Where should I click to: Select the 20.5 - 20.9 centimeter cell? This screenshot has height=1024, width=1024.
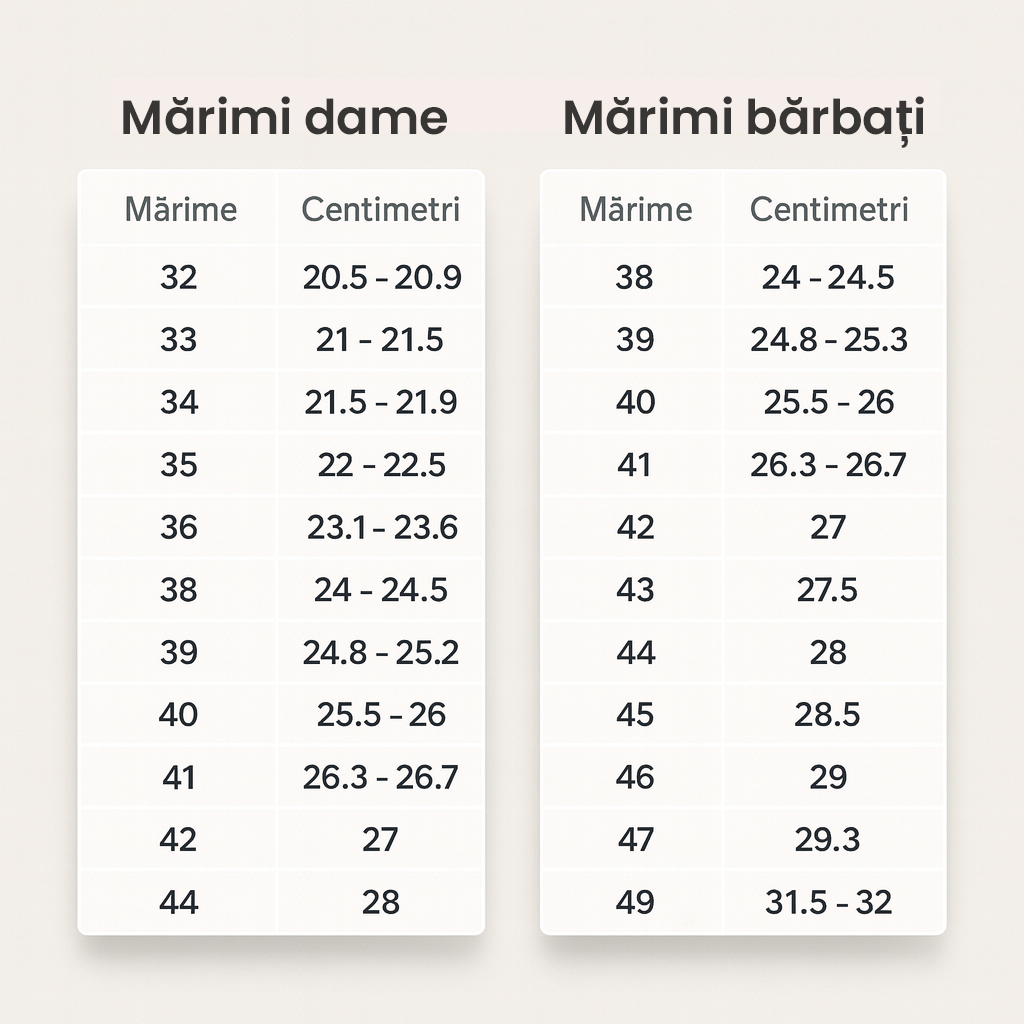[x=382, y=277]
